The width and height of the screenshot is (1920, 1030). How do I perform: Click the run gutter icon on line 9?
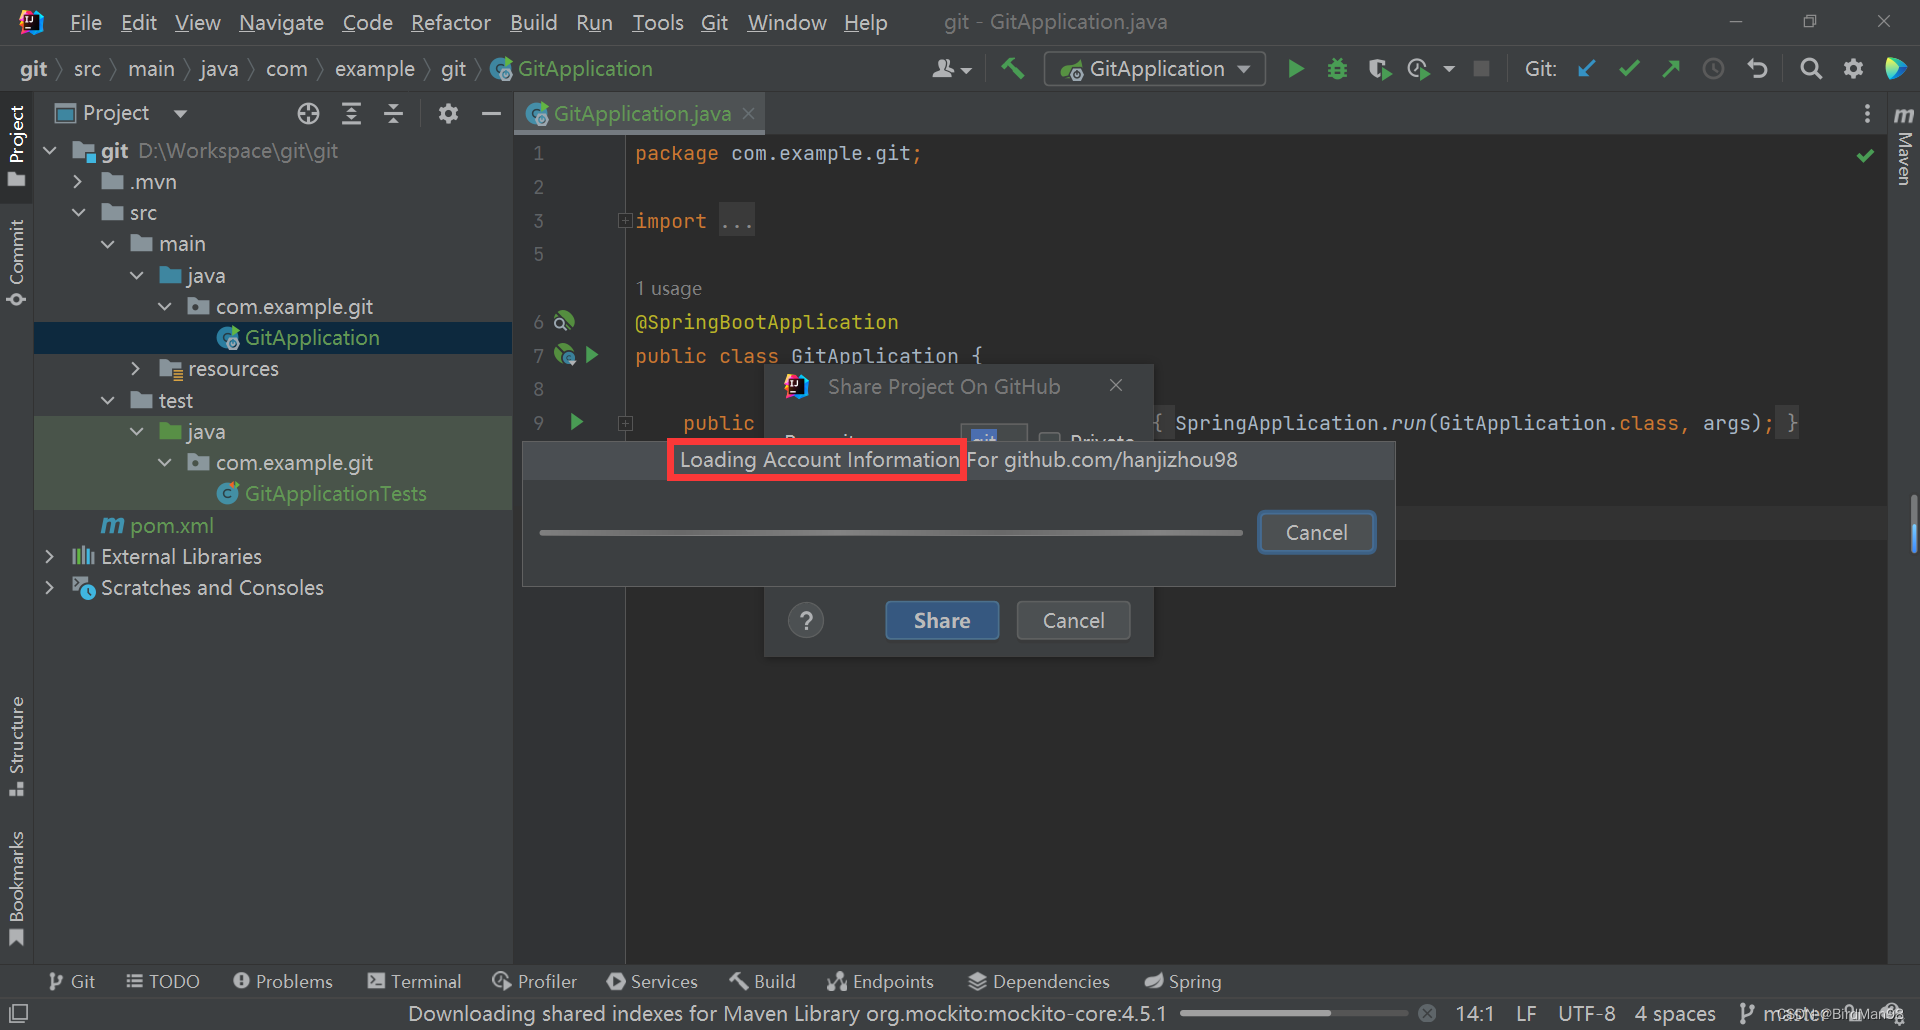point(577,422)
